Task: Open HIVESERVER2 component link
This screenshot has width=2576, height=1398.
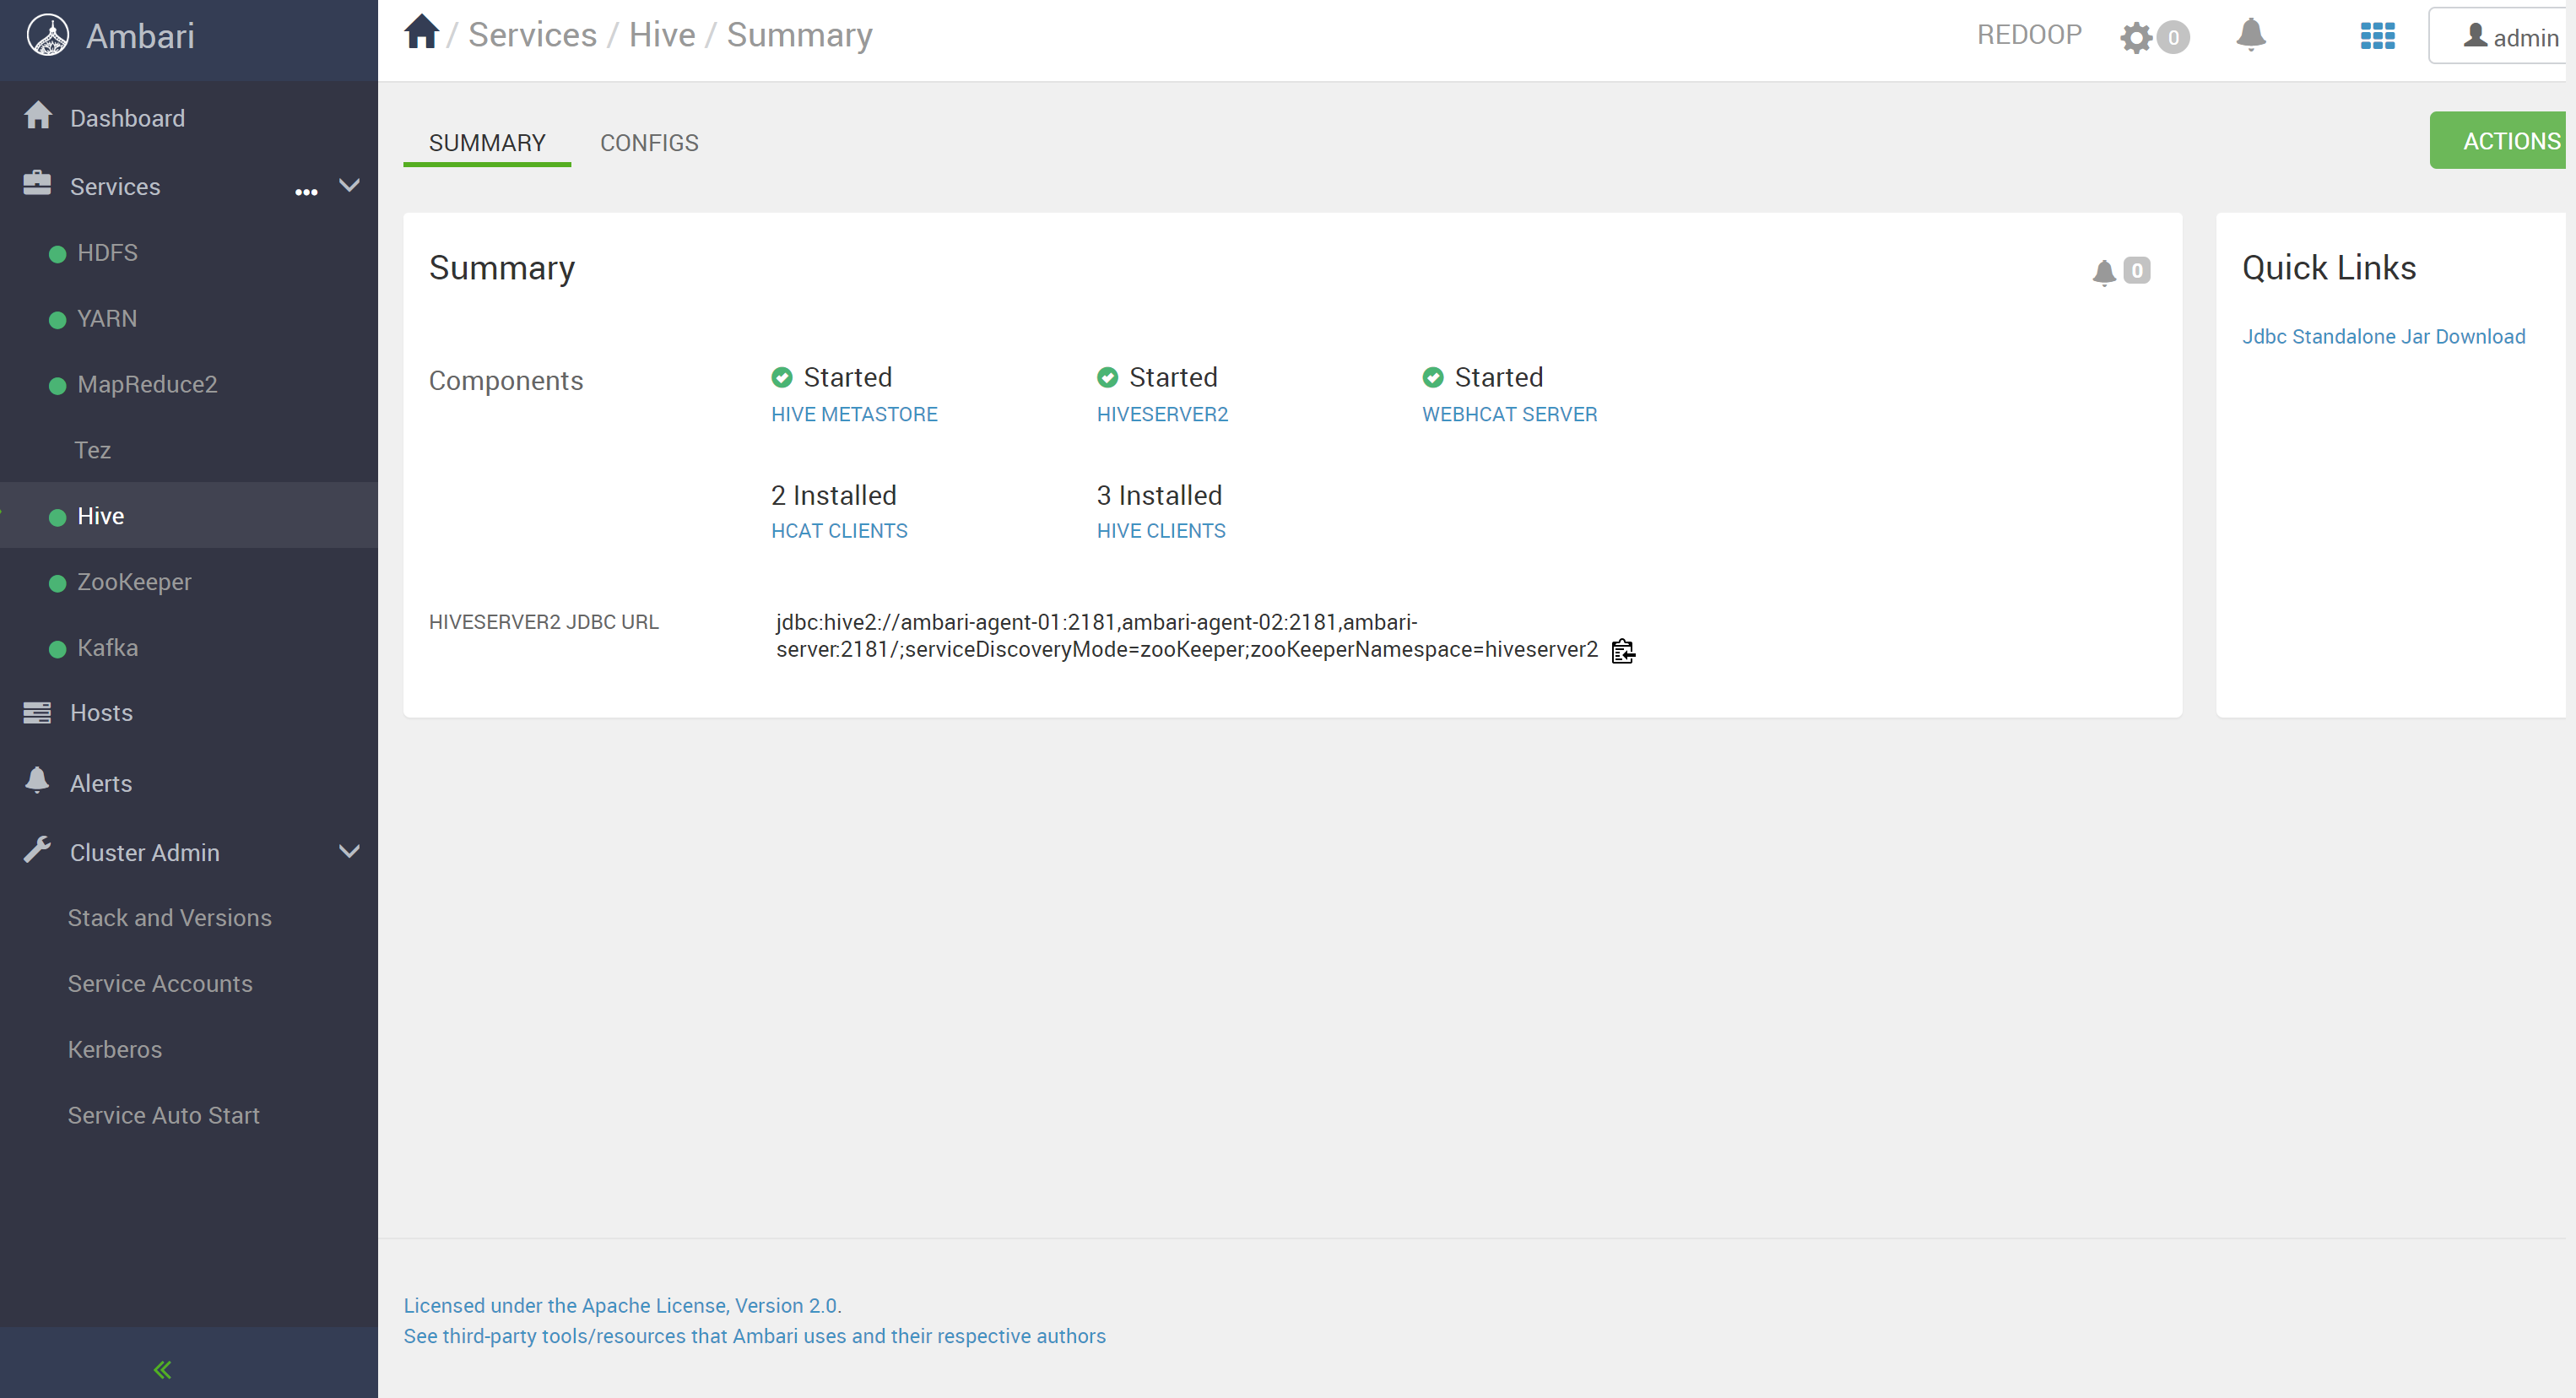Action: (1162, 414)
